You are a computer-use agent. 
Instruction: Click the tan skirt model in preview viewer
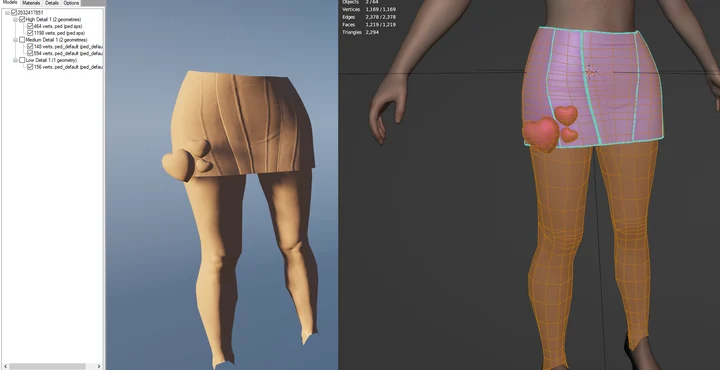[x=243, y=124]
